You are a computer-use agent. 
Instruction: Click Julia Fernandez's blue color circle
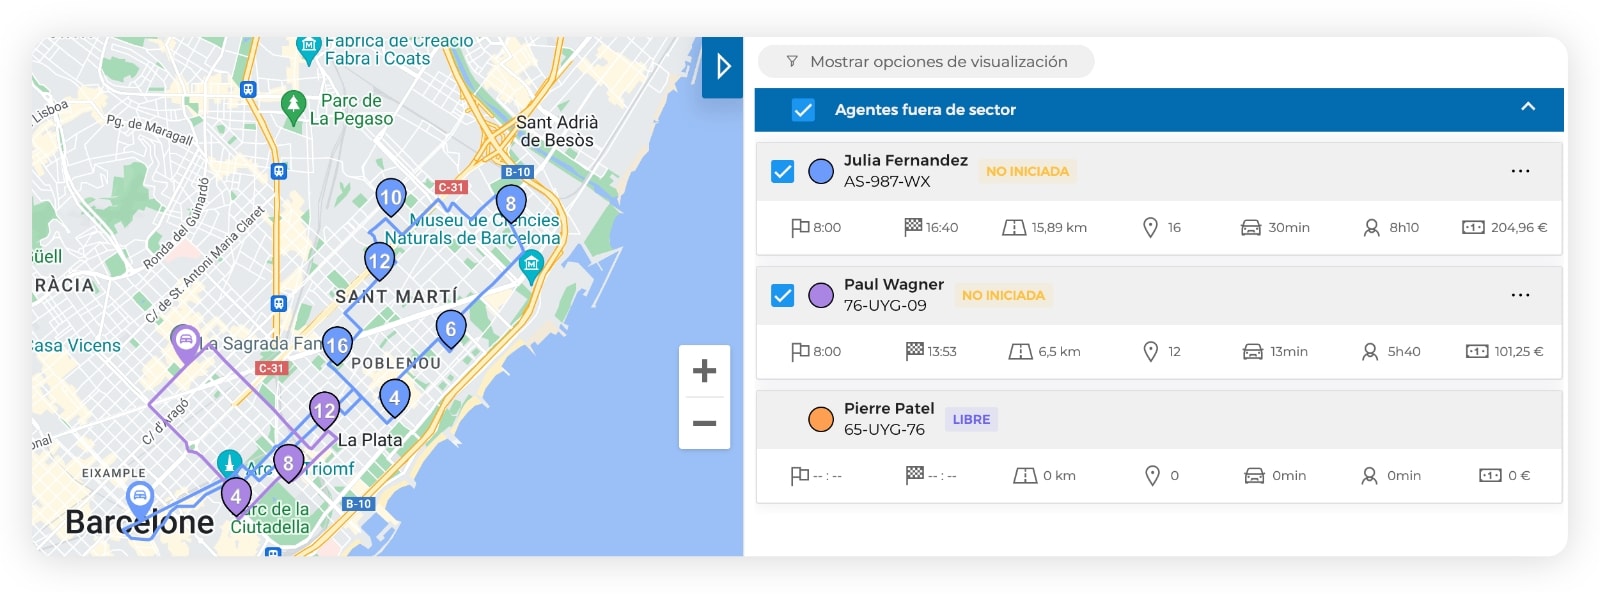pos(821,171)
